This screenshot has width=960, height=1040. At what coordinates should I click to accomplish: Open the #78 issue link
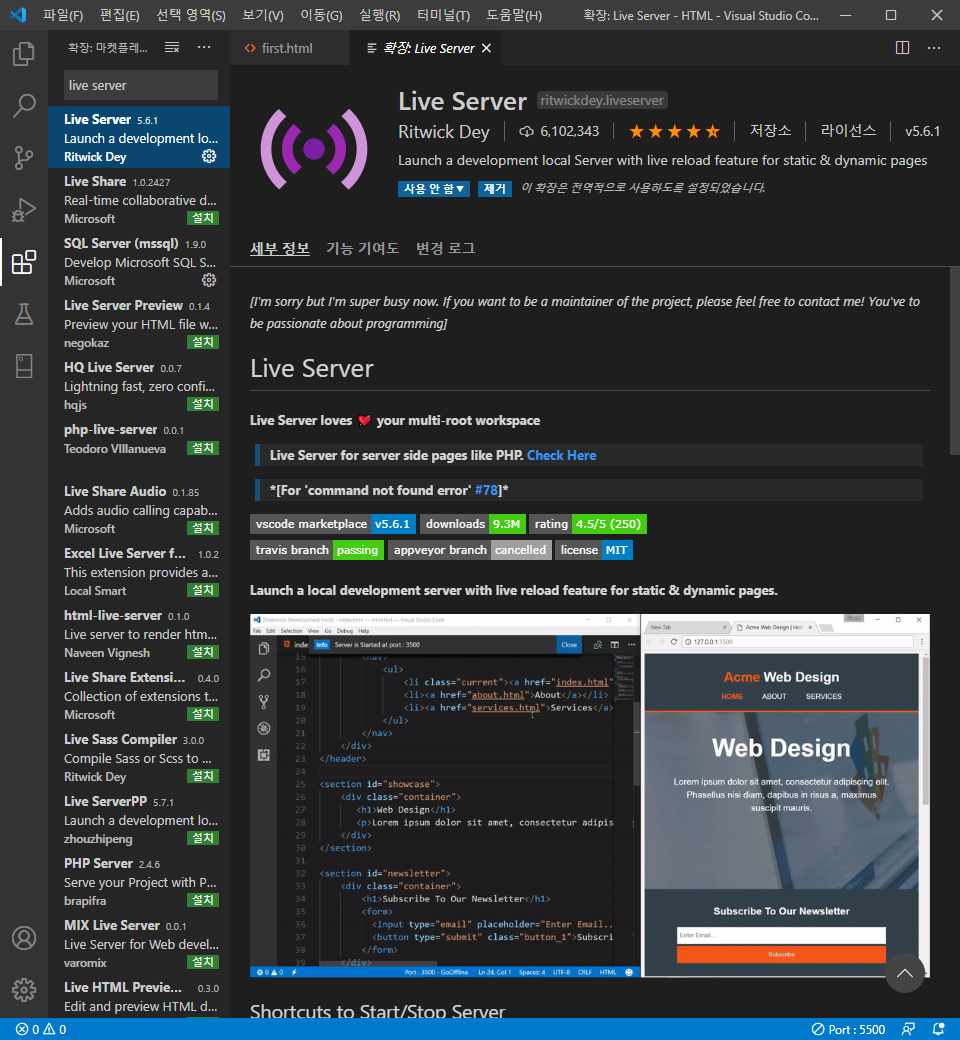(486, 490)
